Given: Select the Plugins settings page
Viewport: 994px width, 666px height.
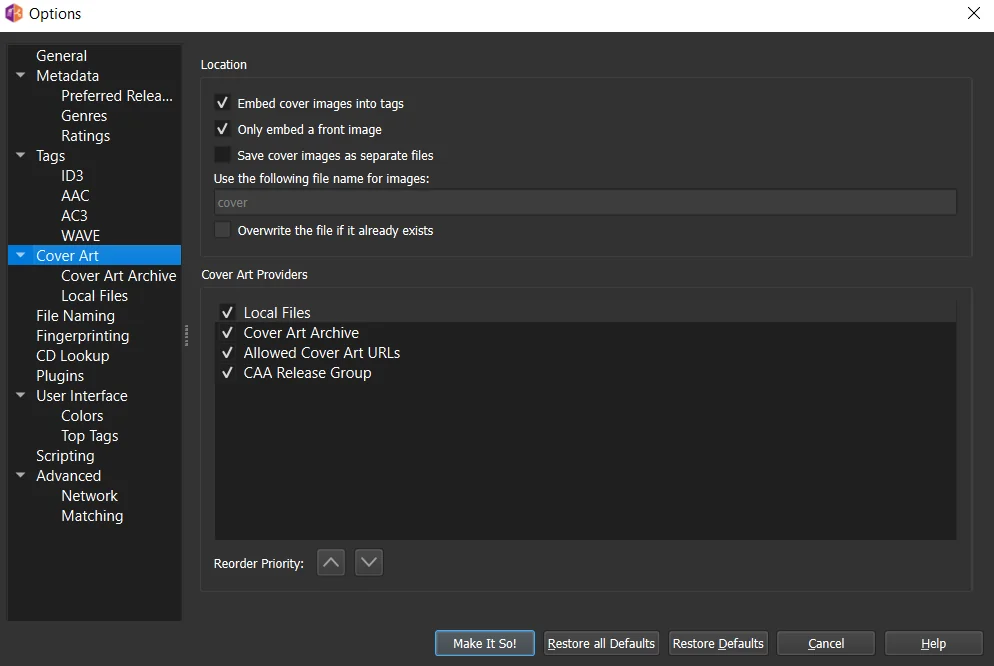Looking at the screenshot, I should tap(60, 375).
